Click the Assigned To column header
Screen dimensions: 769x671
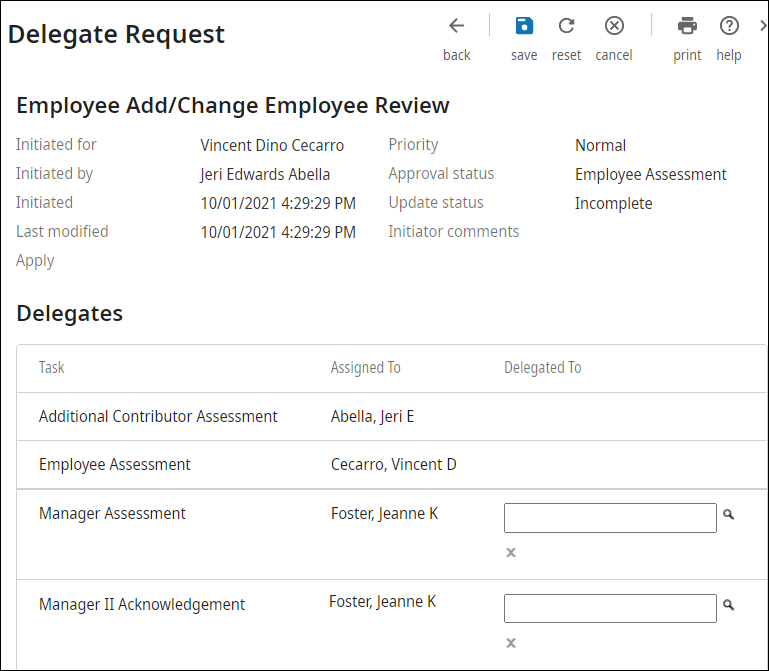coord(365,367)
